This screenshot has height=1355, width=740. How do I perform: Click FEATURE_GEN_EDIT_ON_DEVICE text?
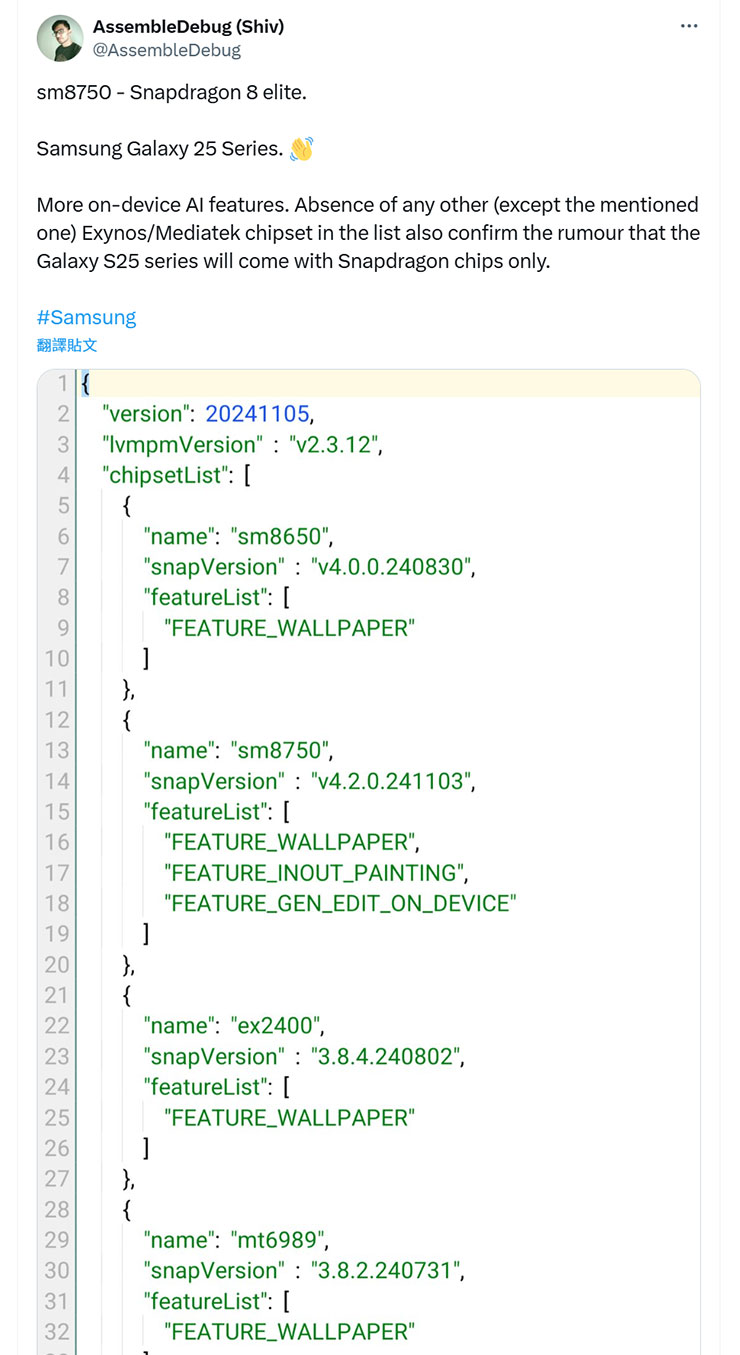(340, 903)
